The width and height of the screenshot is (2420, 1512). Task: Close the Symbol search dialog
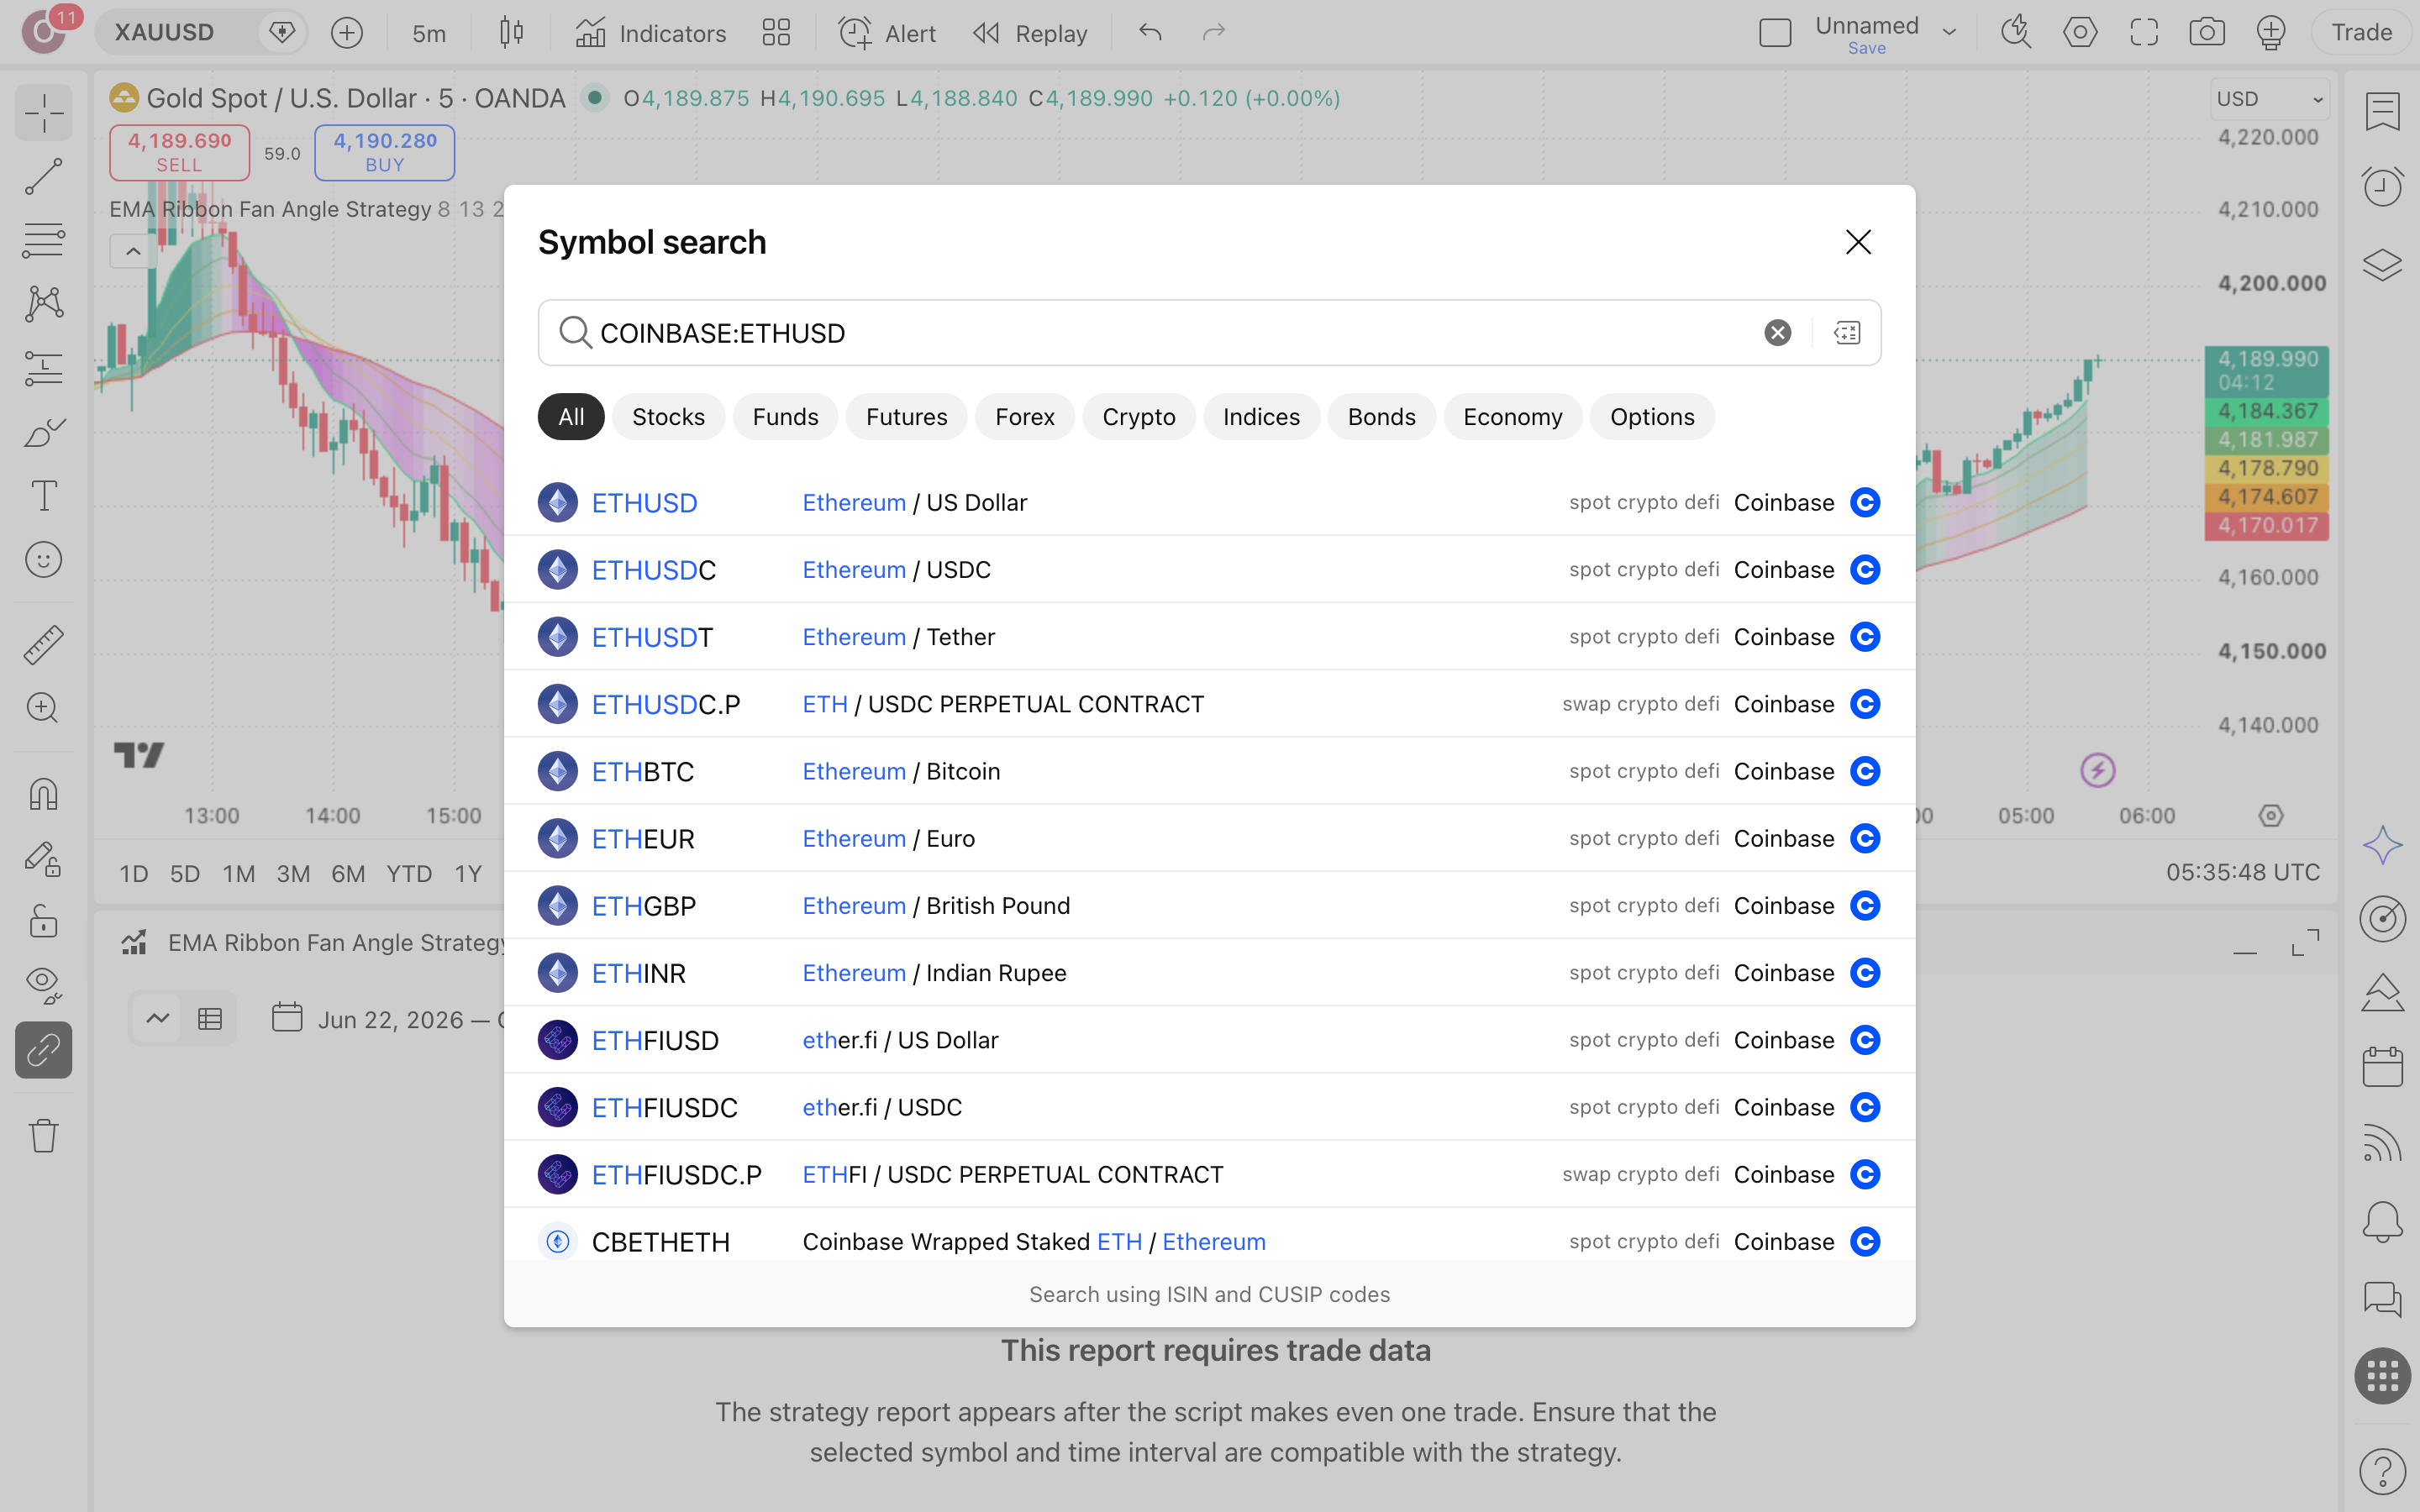point(1858,242)
